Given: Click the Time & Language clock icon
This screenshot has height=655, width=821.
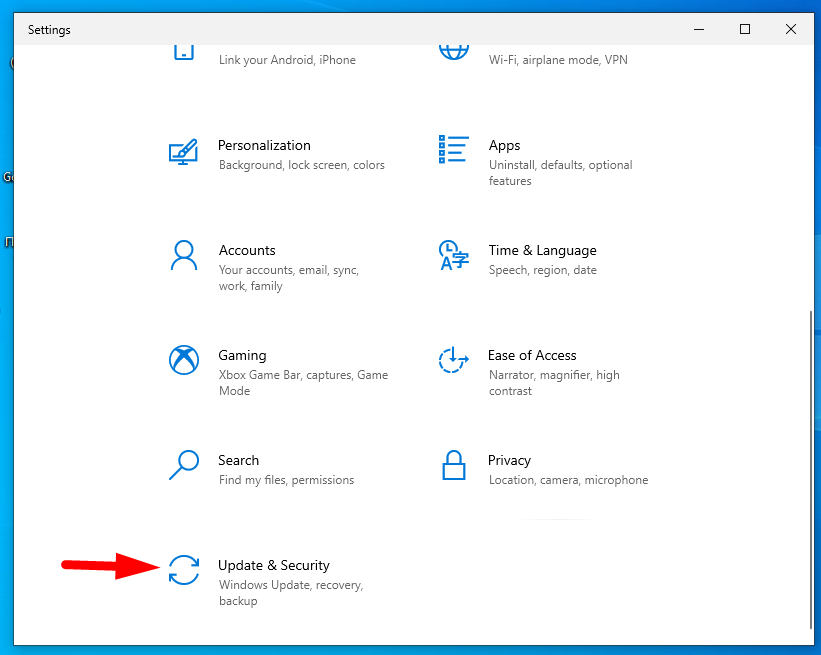Looking at the screenshot, I should pos(453,255).
